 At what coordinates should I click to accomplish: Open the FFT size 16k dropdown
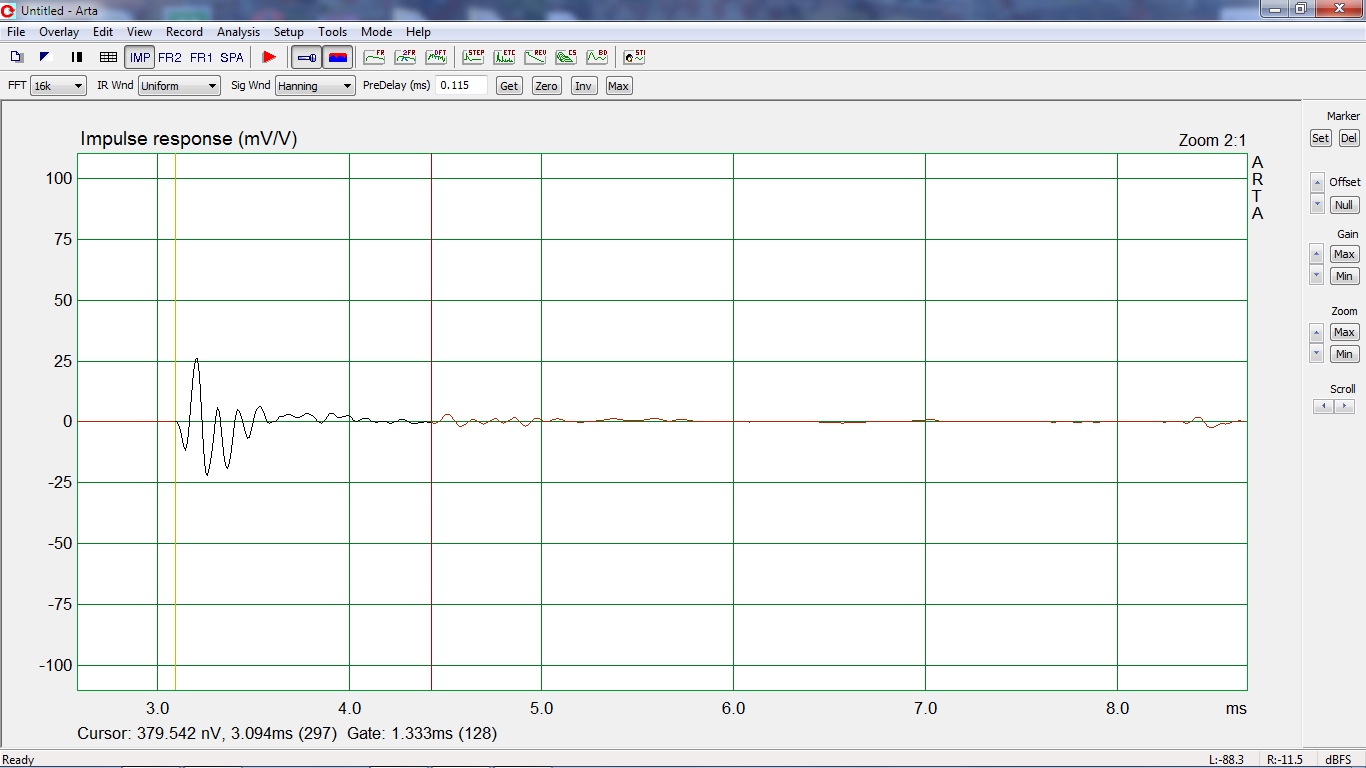[x=58, y=86]
